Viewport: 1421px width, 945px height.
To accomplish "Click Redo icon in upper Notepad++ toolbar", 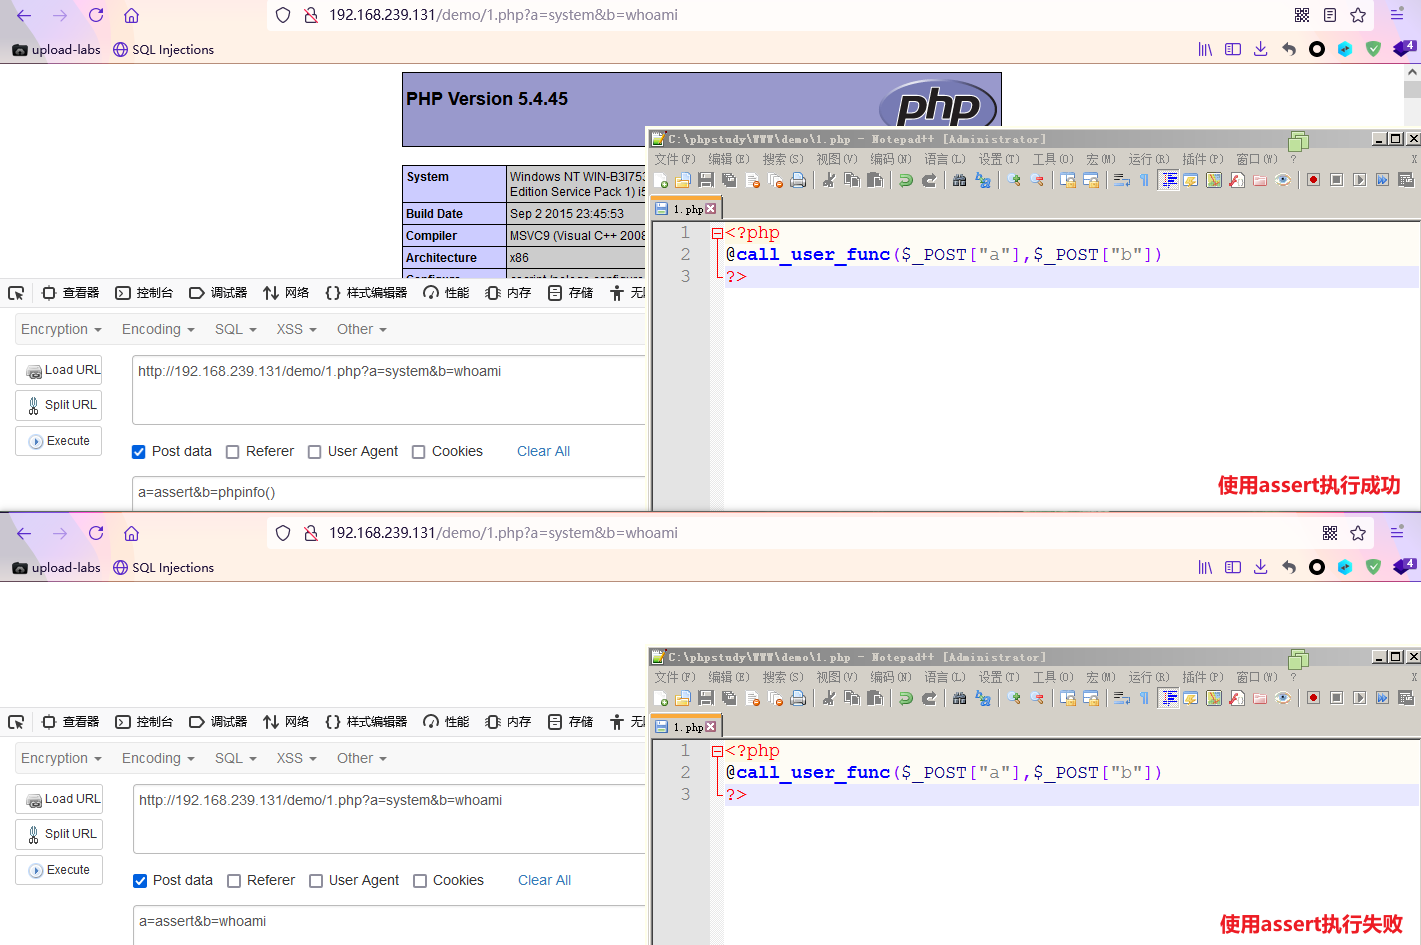I will pyautogui.click(x=929, y=180).
